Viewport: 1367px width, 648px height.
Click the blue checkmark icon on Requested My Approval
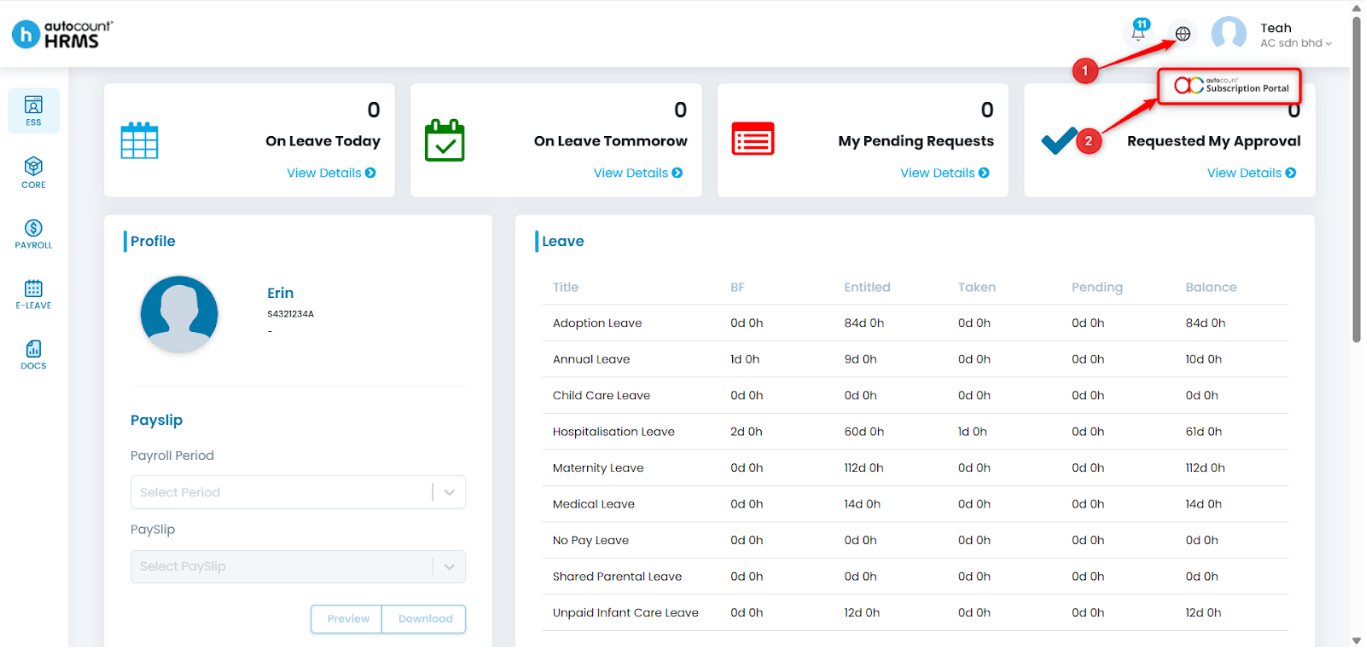tap(1059, 141)
